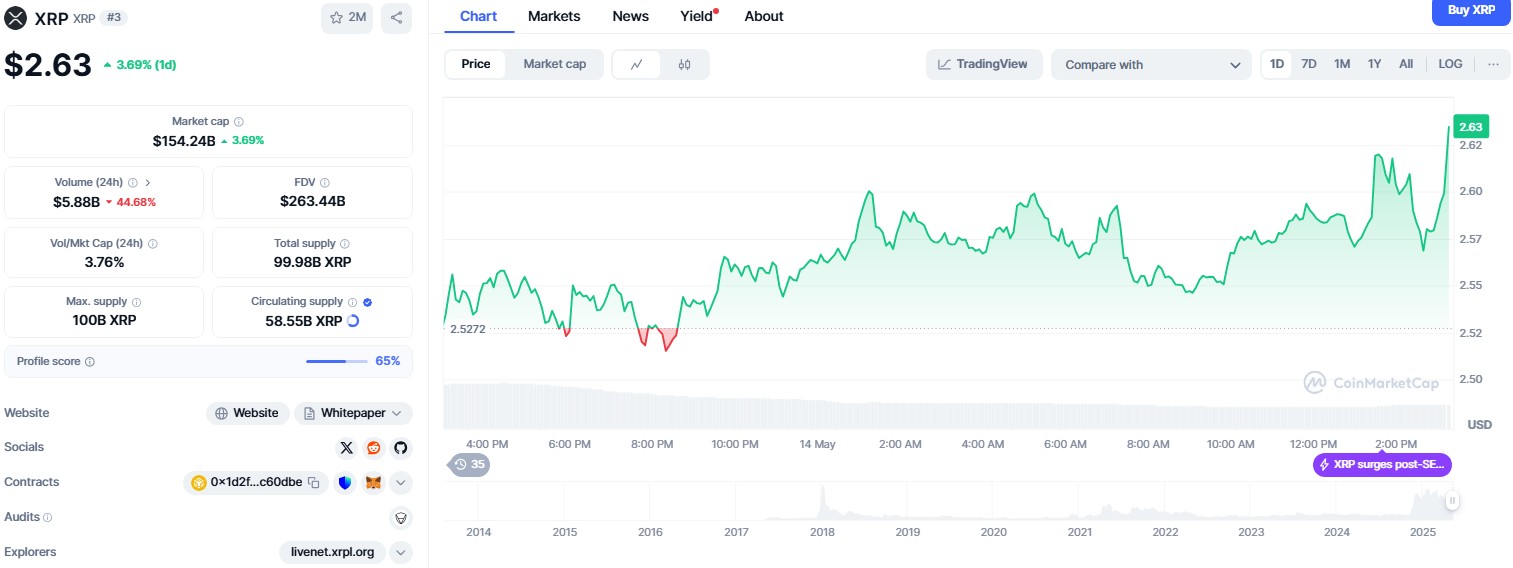Screen dimensions: 1513x568
Task: Open the GitHub social icon
Action: point(401,448)
